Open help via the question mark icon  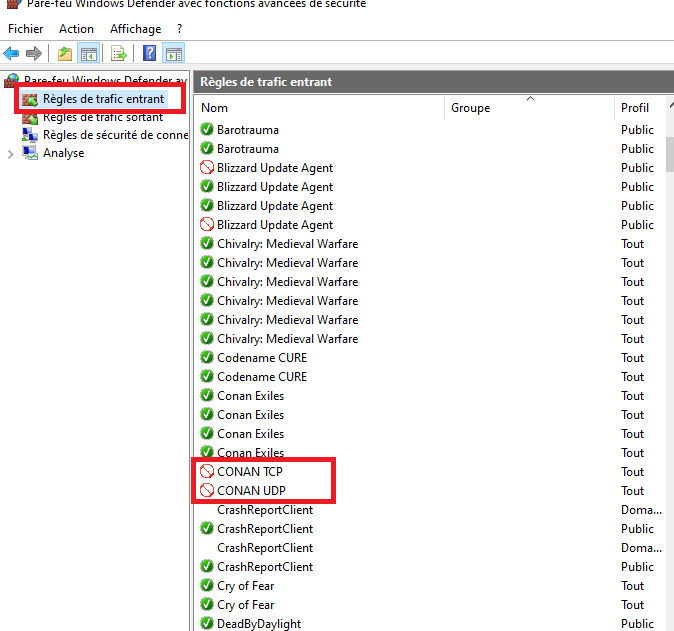[x=149, y=53]
